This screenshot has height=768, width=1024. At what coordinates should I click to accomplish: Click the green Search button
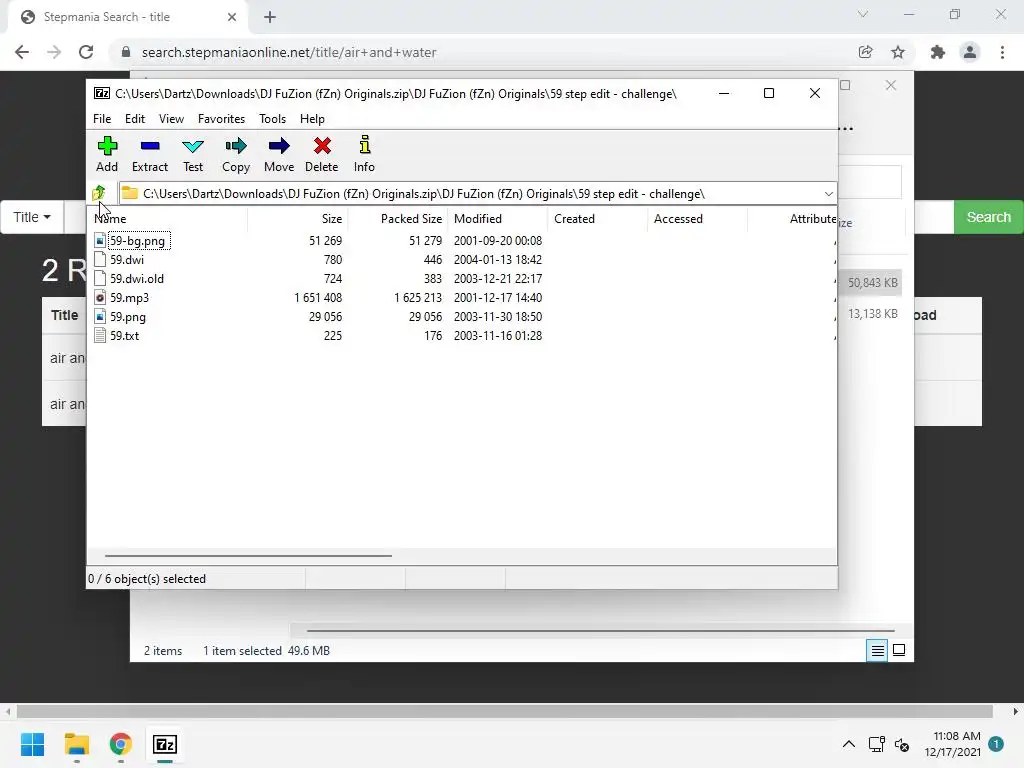[988, 217]
